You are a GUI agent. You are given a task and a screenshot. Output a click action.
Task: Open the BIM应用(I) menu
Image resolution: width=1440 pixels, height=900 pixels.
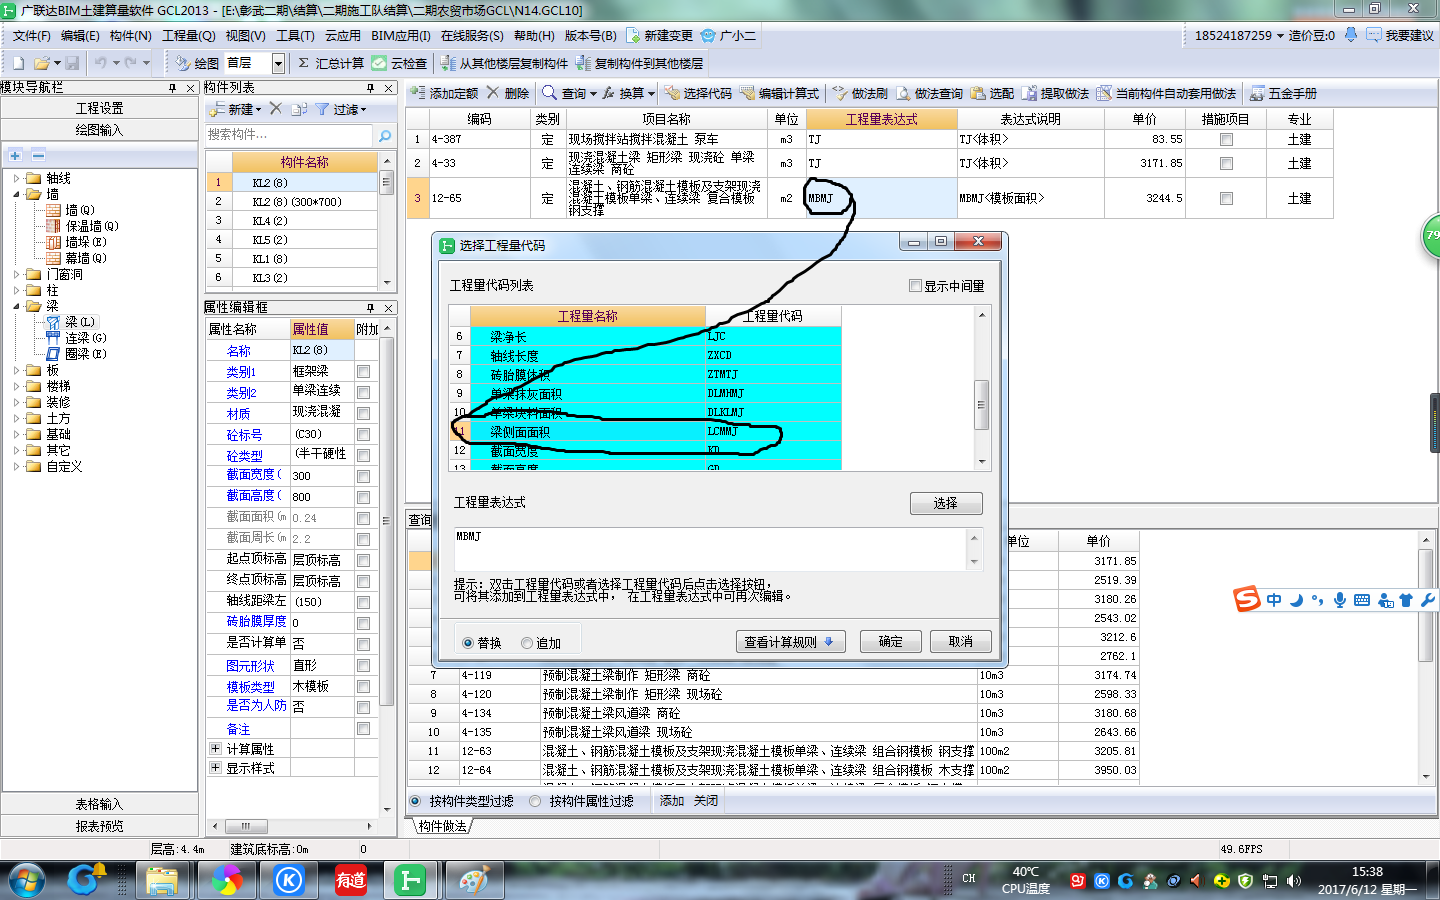click(x=401, y=35)
